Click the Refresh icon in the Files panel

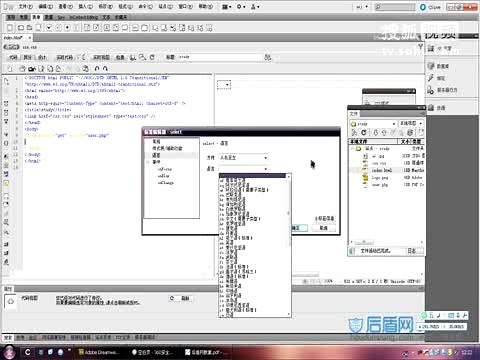[x=364, y=132]
